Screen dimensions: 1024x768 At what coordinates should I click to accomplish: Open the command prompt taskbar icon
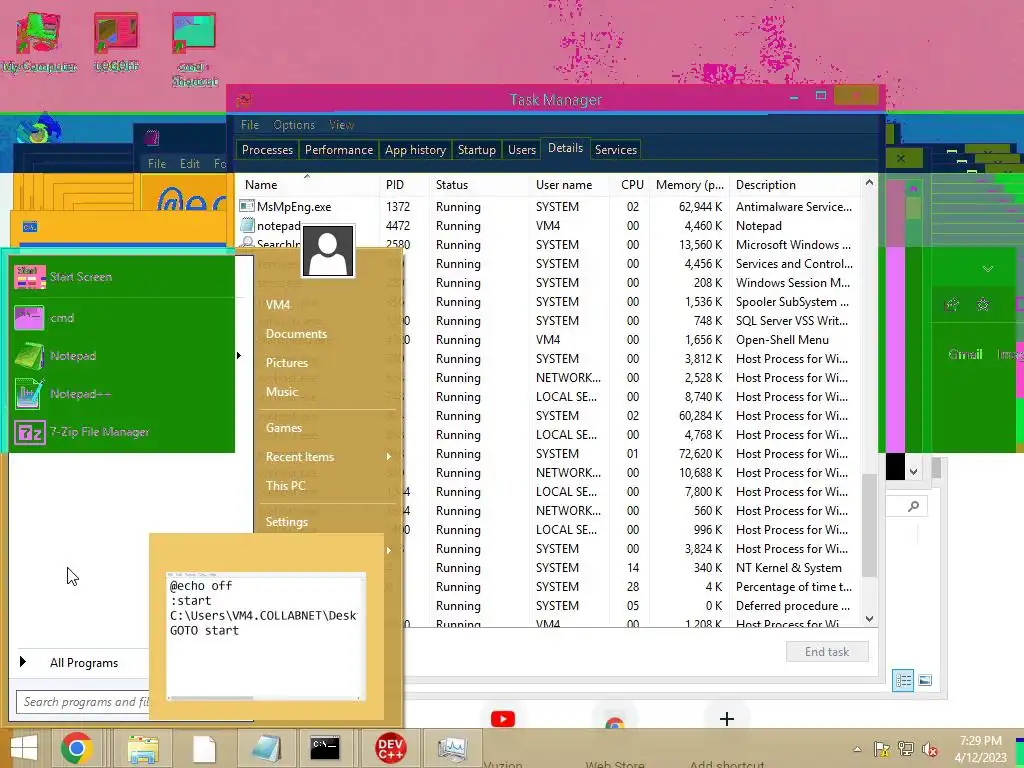(325, 748)
